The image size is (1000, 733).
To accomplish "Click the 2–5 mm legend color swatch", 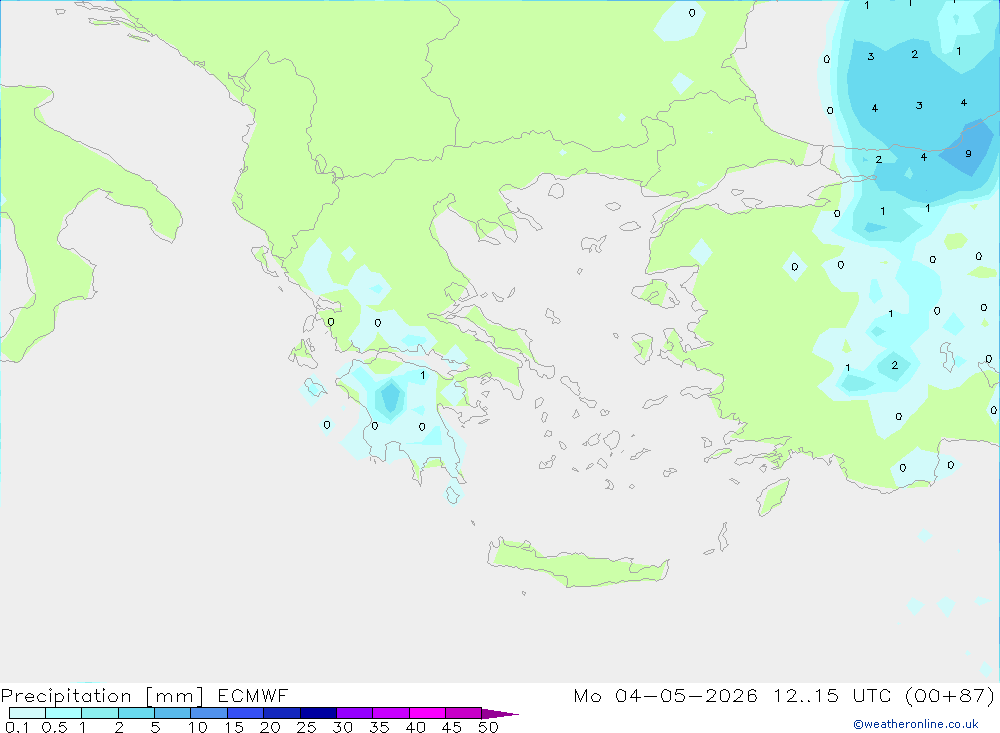I will click(136, 713).
